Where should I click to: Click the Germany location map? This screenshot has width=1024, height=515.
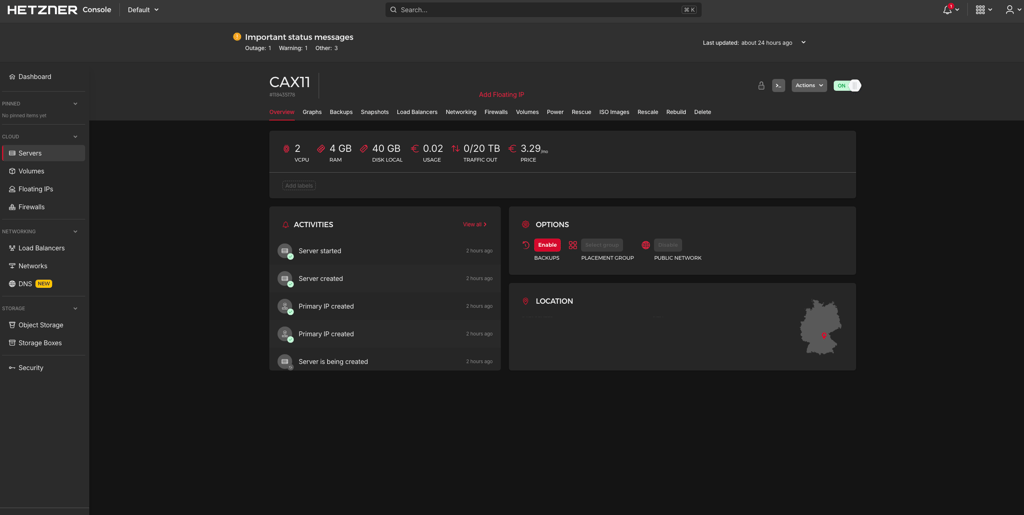tap(821, 327)
